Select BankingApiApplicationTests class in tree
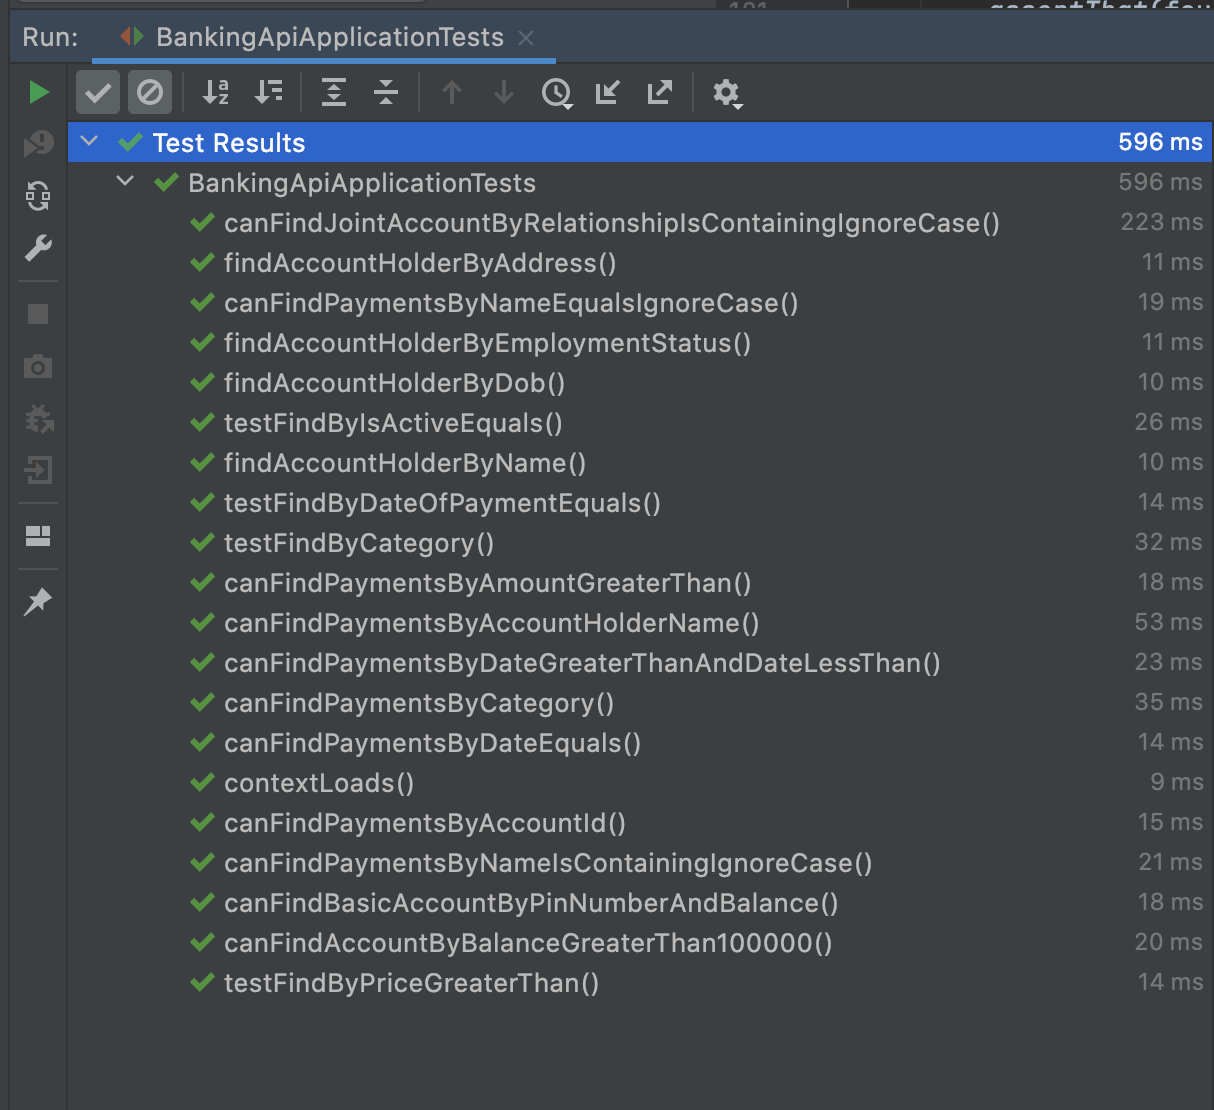 [362, 183]
